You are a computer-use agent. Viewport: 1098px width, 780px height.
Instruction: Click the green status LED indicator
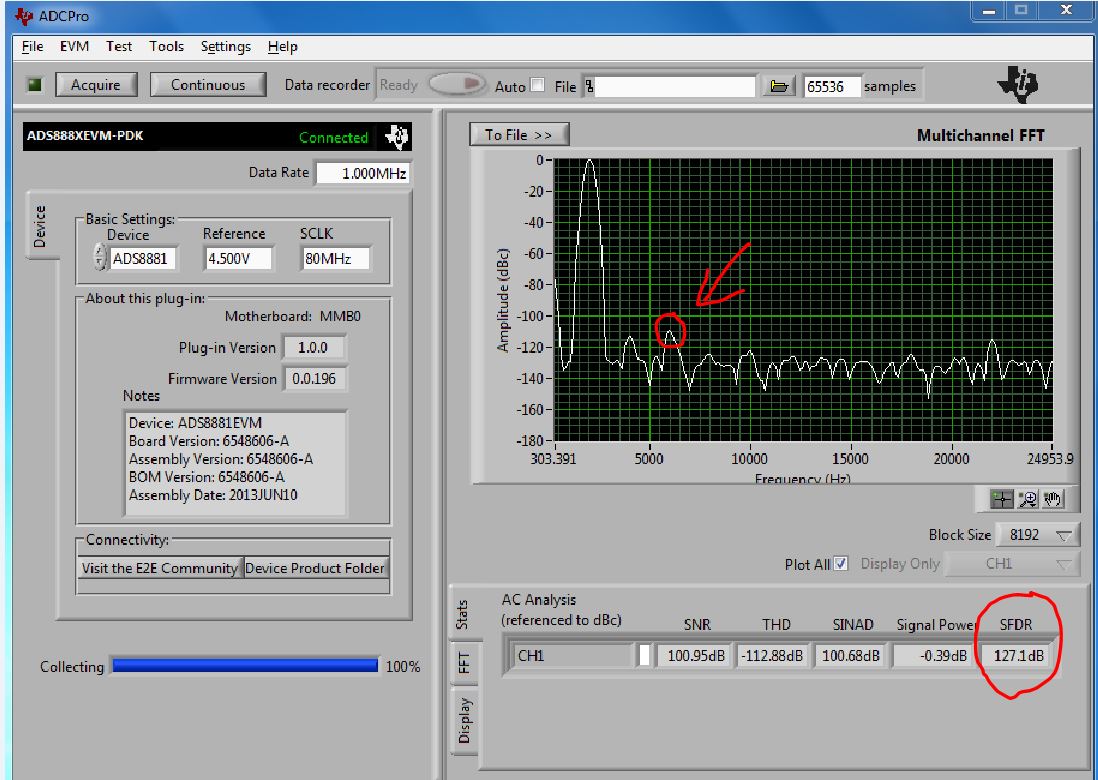point(34,85)
